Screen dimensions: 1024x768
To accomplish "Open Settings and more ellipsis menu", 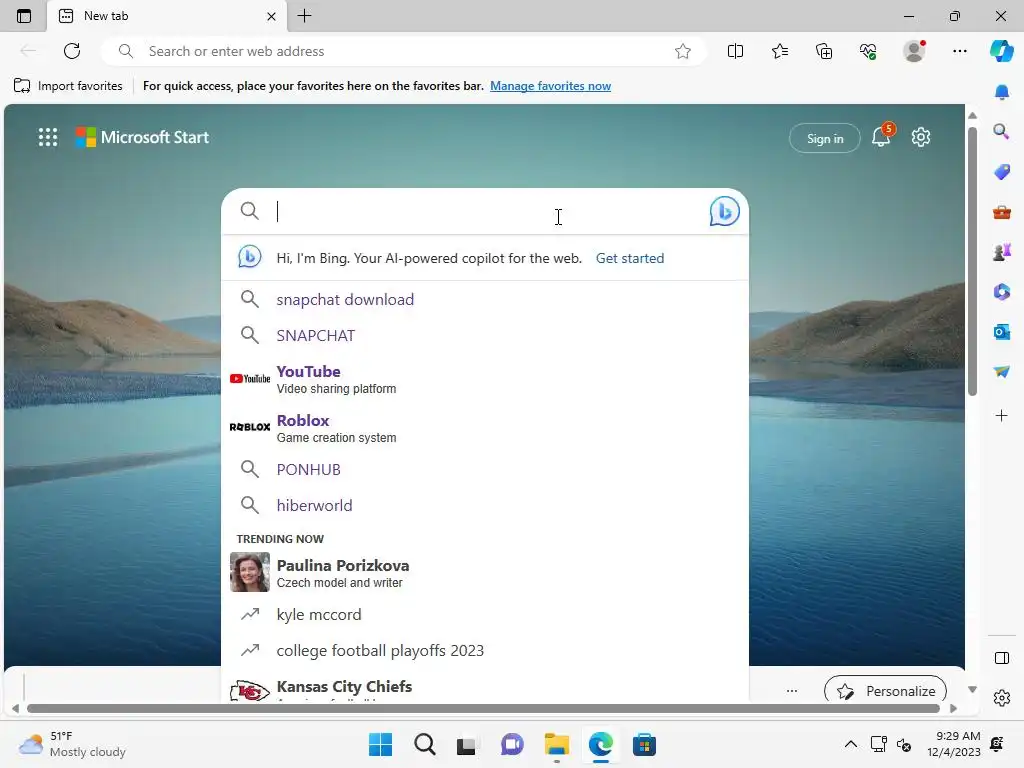I will pyautogui.click(x=959, y=51).
